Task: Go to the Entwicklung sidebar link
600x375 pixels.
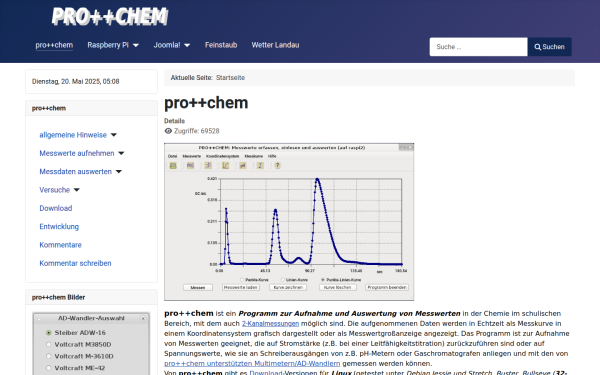Action: [x=59, y=227]
